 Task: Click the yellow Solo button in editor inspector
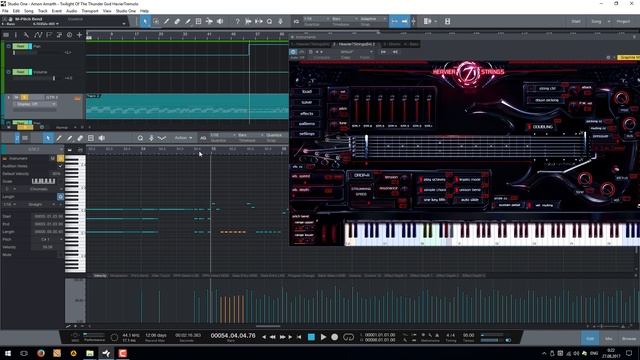point(60,158)
